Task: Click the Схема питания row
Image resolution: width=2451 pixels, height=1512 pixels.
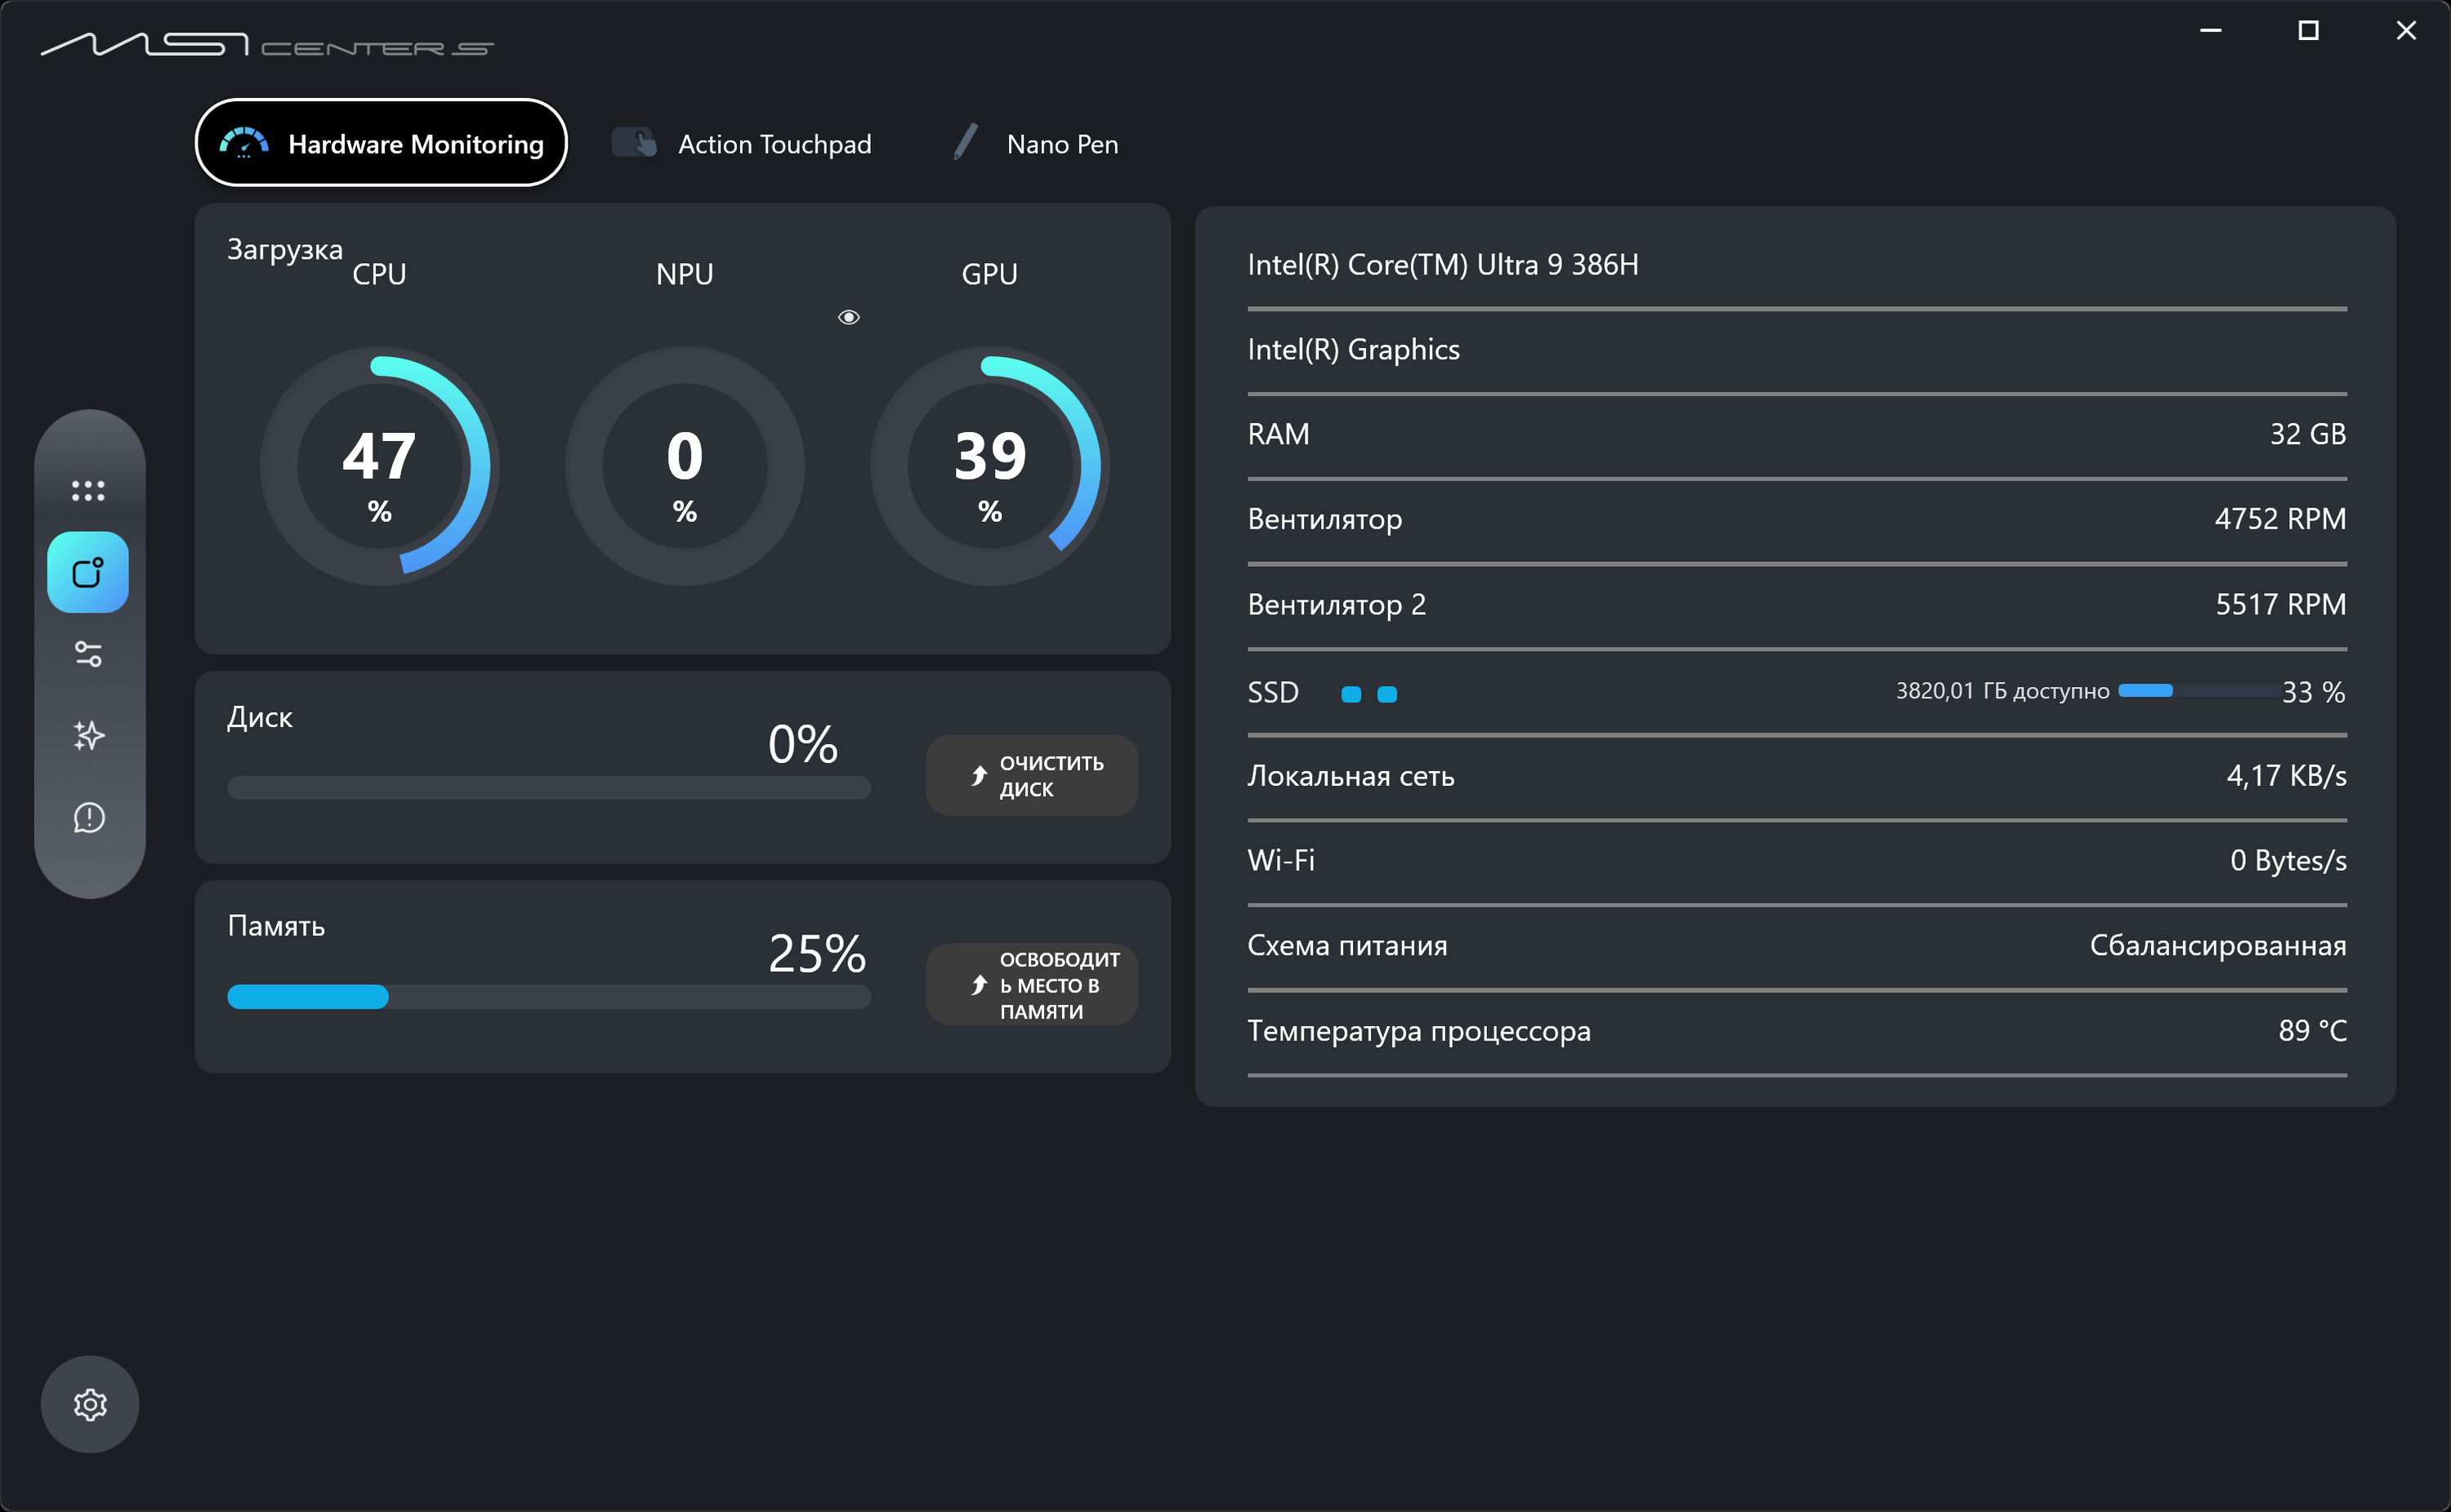Action: [x=1796, y=946]
